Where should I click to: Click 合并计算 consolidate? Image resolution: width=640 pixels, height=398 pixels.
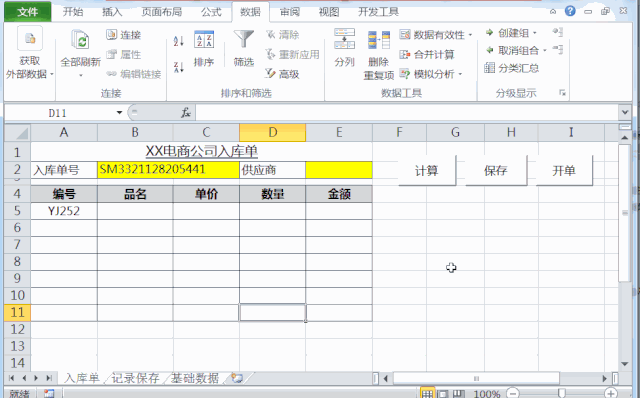tap(427, 54)
